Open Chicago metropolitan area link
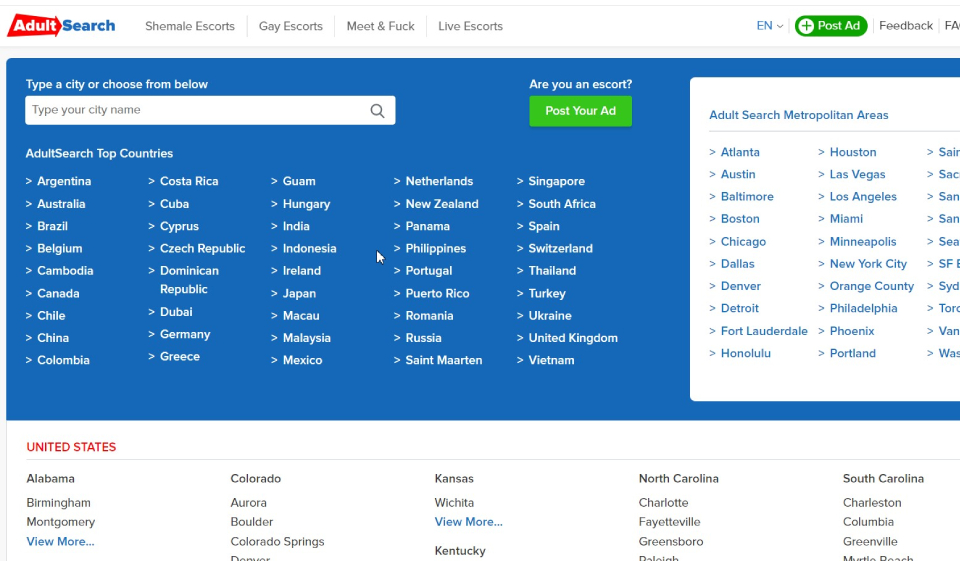Image resolution: width=960 pixels, height=561 pixels. pos(743,242)
